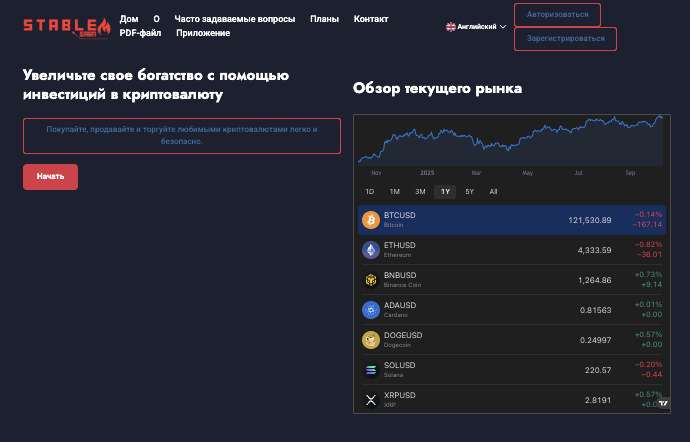The height and width of the screenshot is (442, 690).
Task: Show the All time chart range
Action: 493,191
